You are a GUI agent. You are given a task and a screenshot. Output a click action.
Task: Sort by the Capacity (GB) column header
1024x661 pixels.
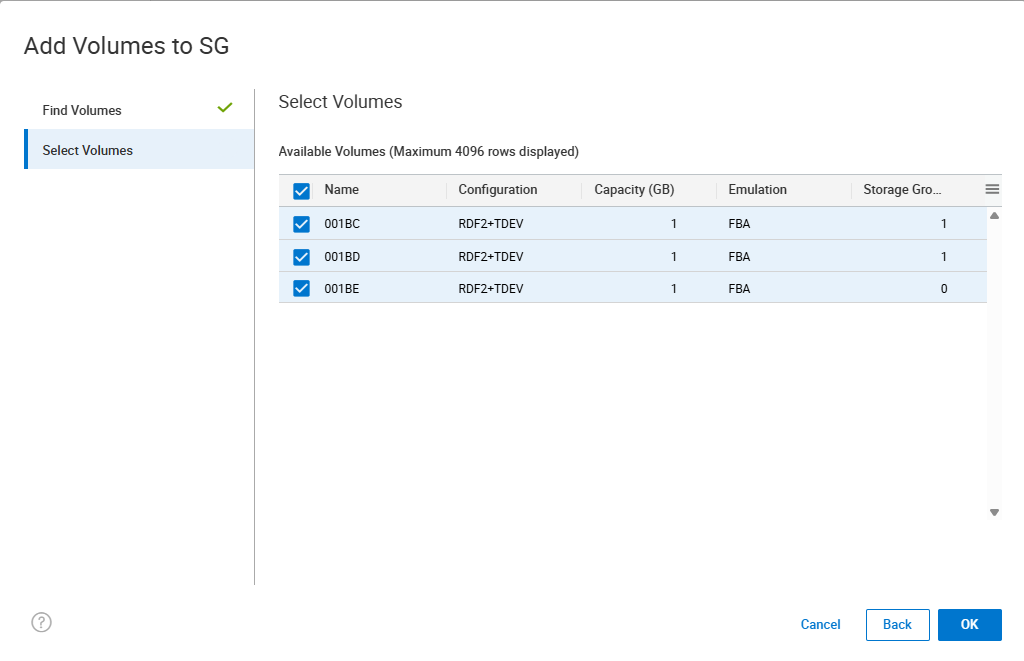point(634,190)
